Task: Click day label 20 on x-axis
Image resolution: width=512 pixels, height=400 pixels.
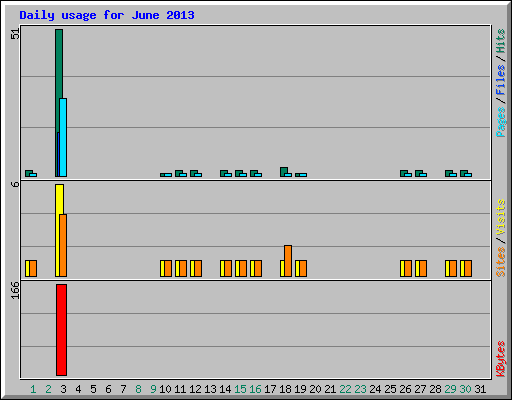Action: click(315, 389)
